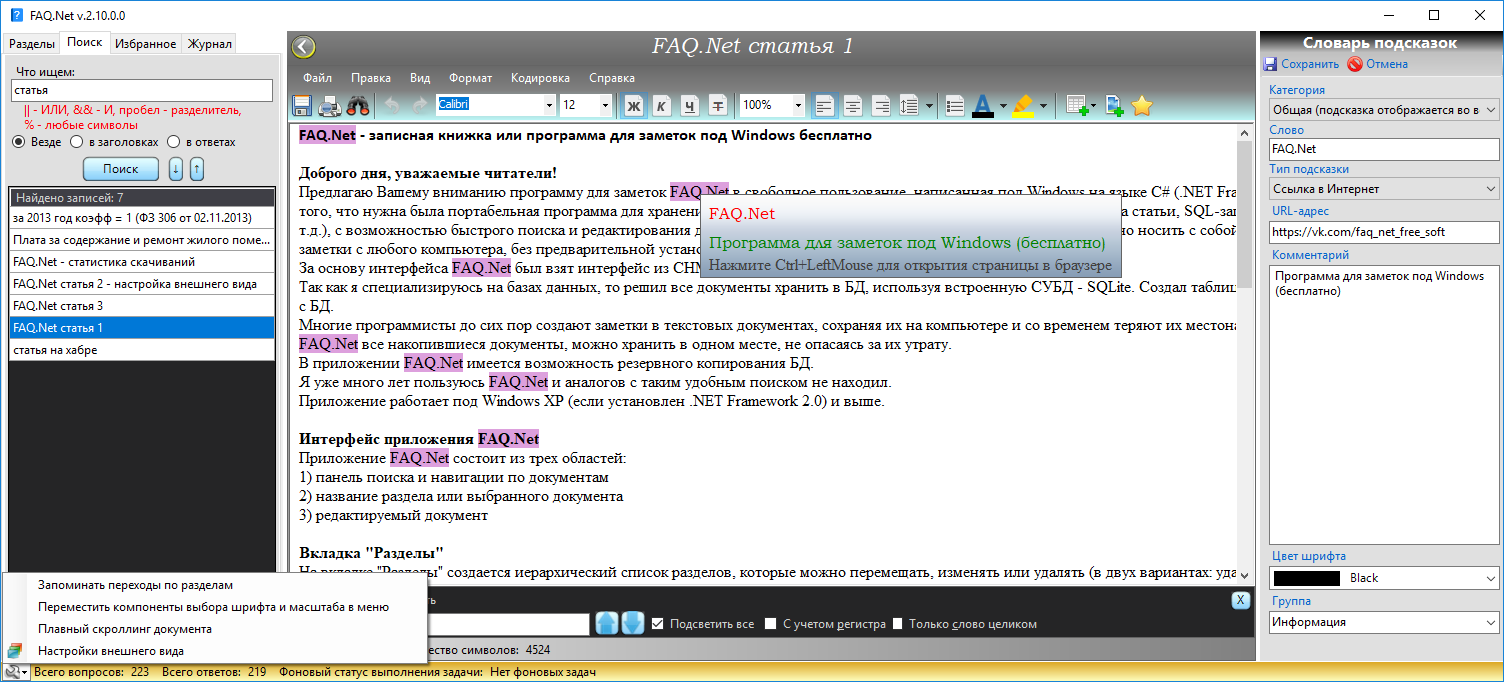The height and width of the screenshot is (682, 1504).
Task: Open the Кодировка menu
Action: click(x=540, y=78)
